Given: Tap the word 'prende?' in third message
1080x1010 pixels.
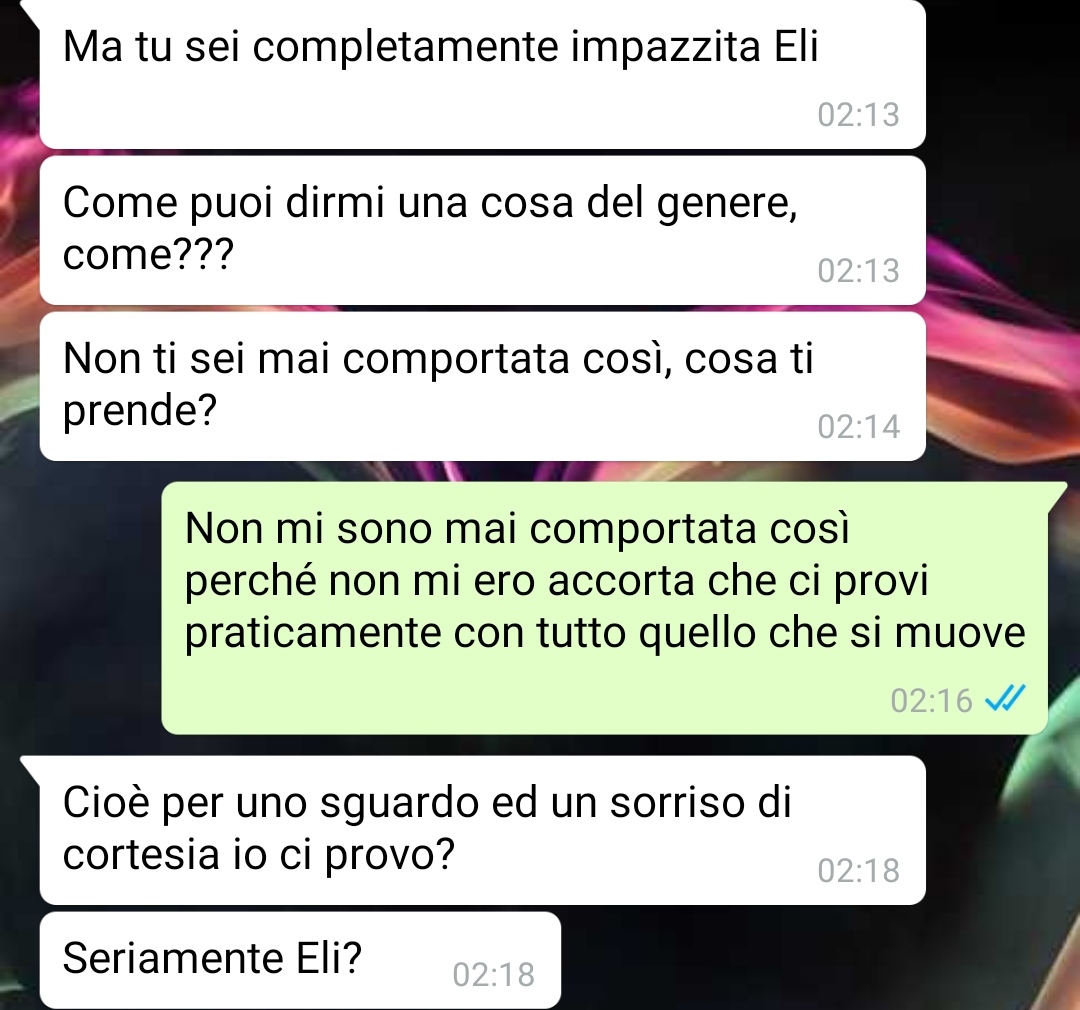Looking at the screenshot, I should (140, 411).
